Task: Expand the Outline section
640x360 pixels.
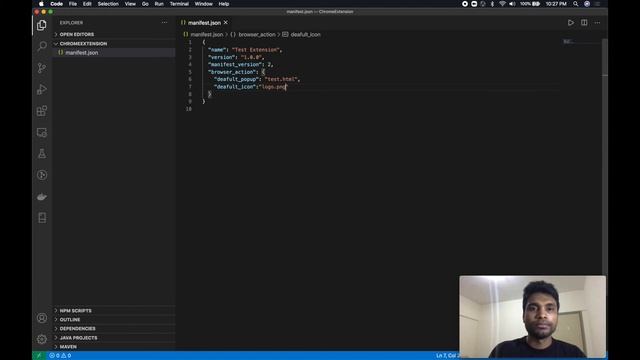Action: point(70,320)
